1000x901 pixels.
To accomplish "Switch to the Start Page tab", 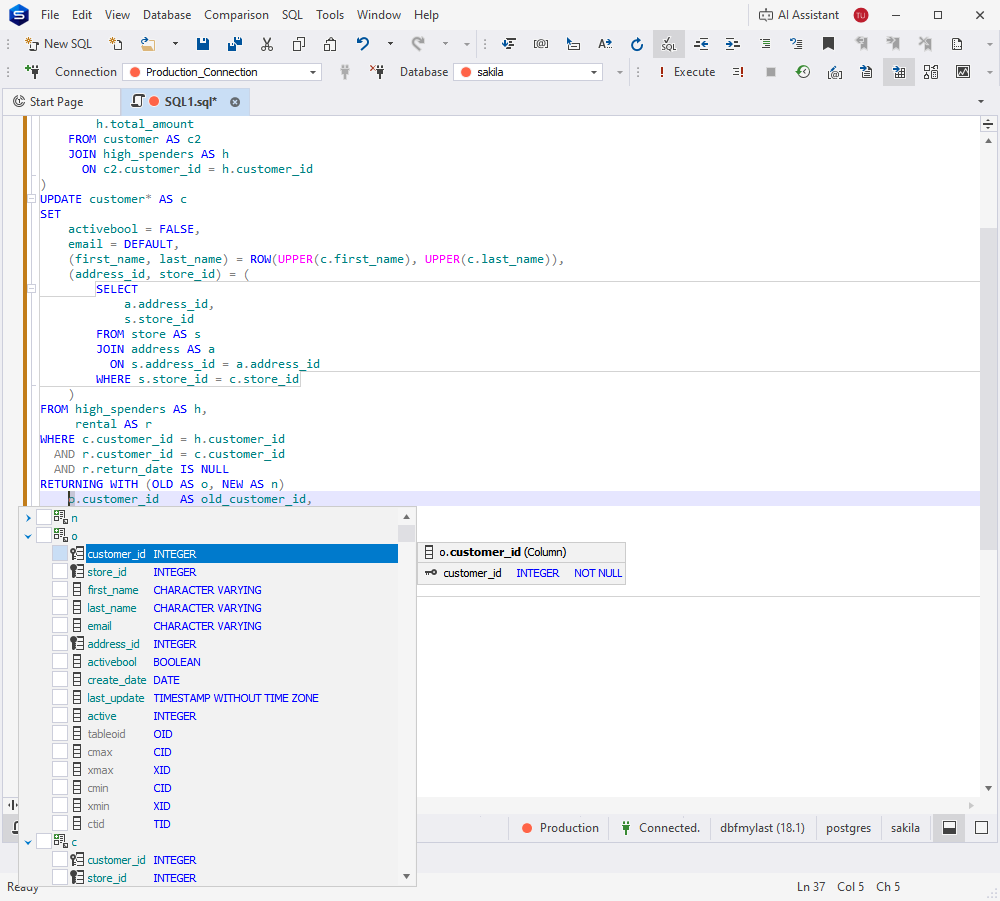I will 57,102.
